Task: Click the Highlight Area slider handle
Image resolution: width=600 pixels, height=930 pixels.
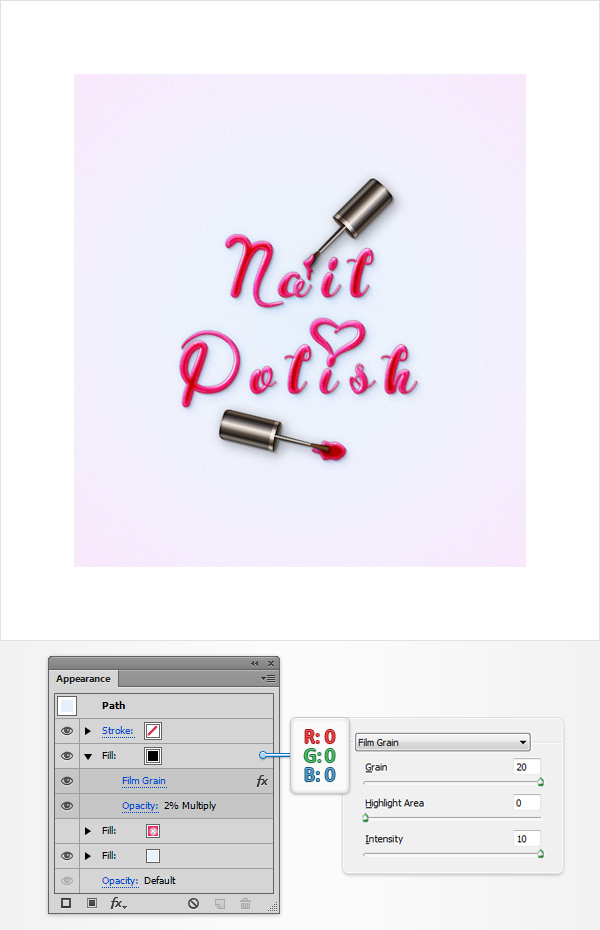Action: point(365,818)
